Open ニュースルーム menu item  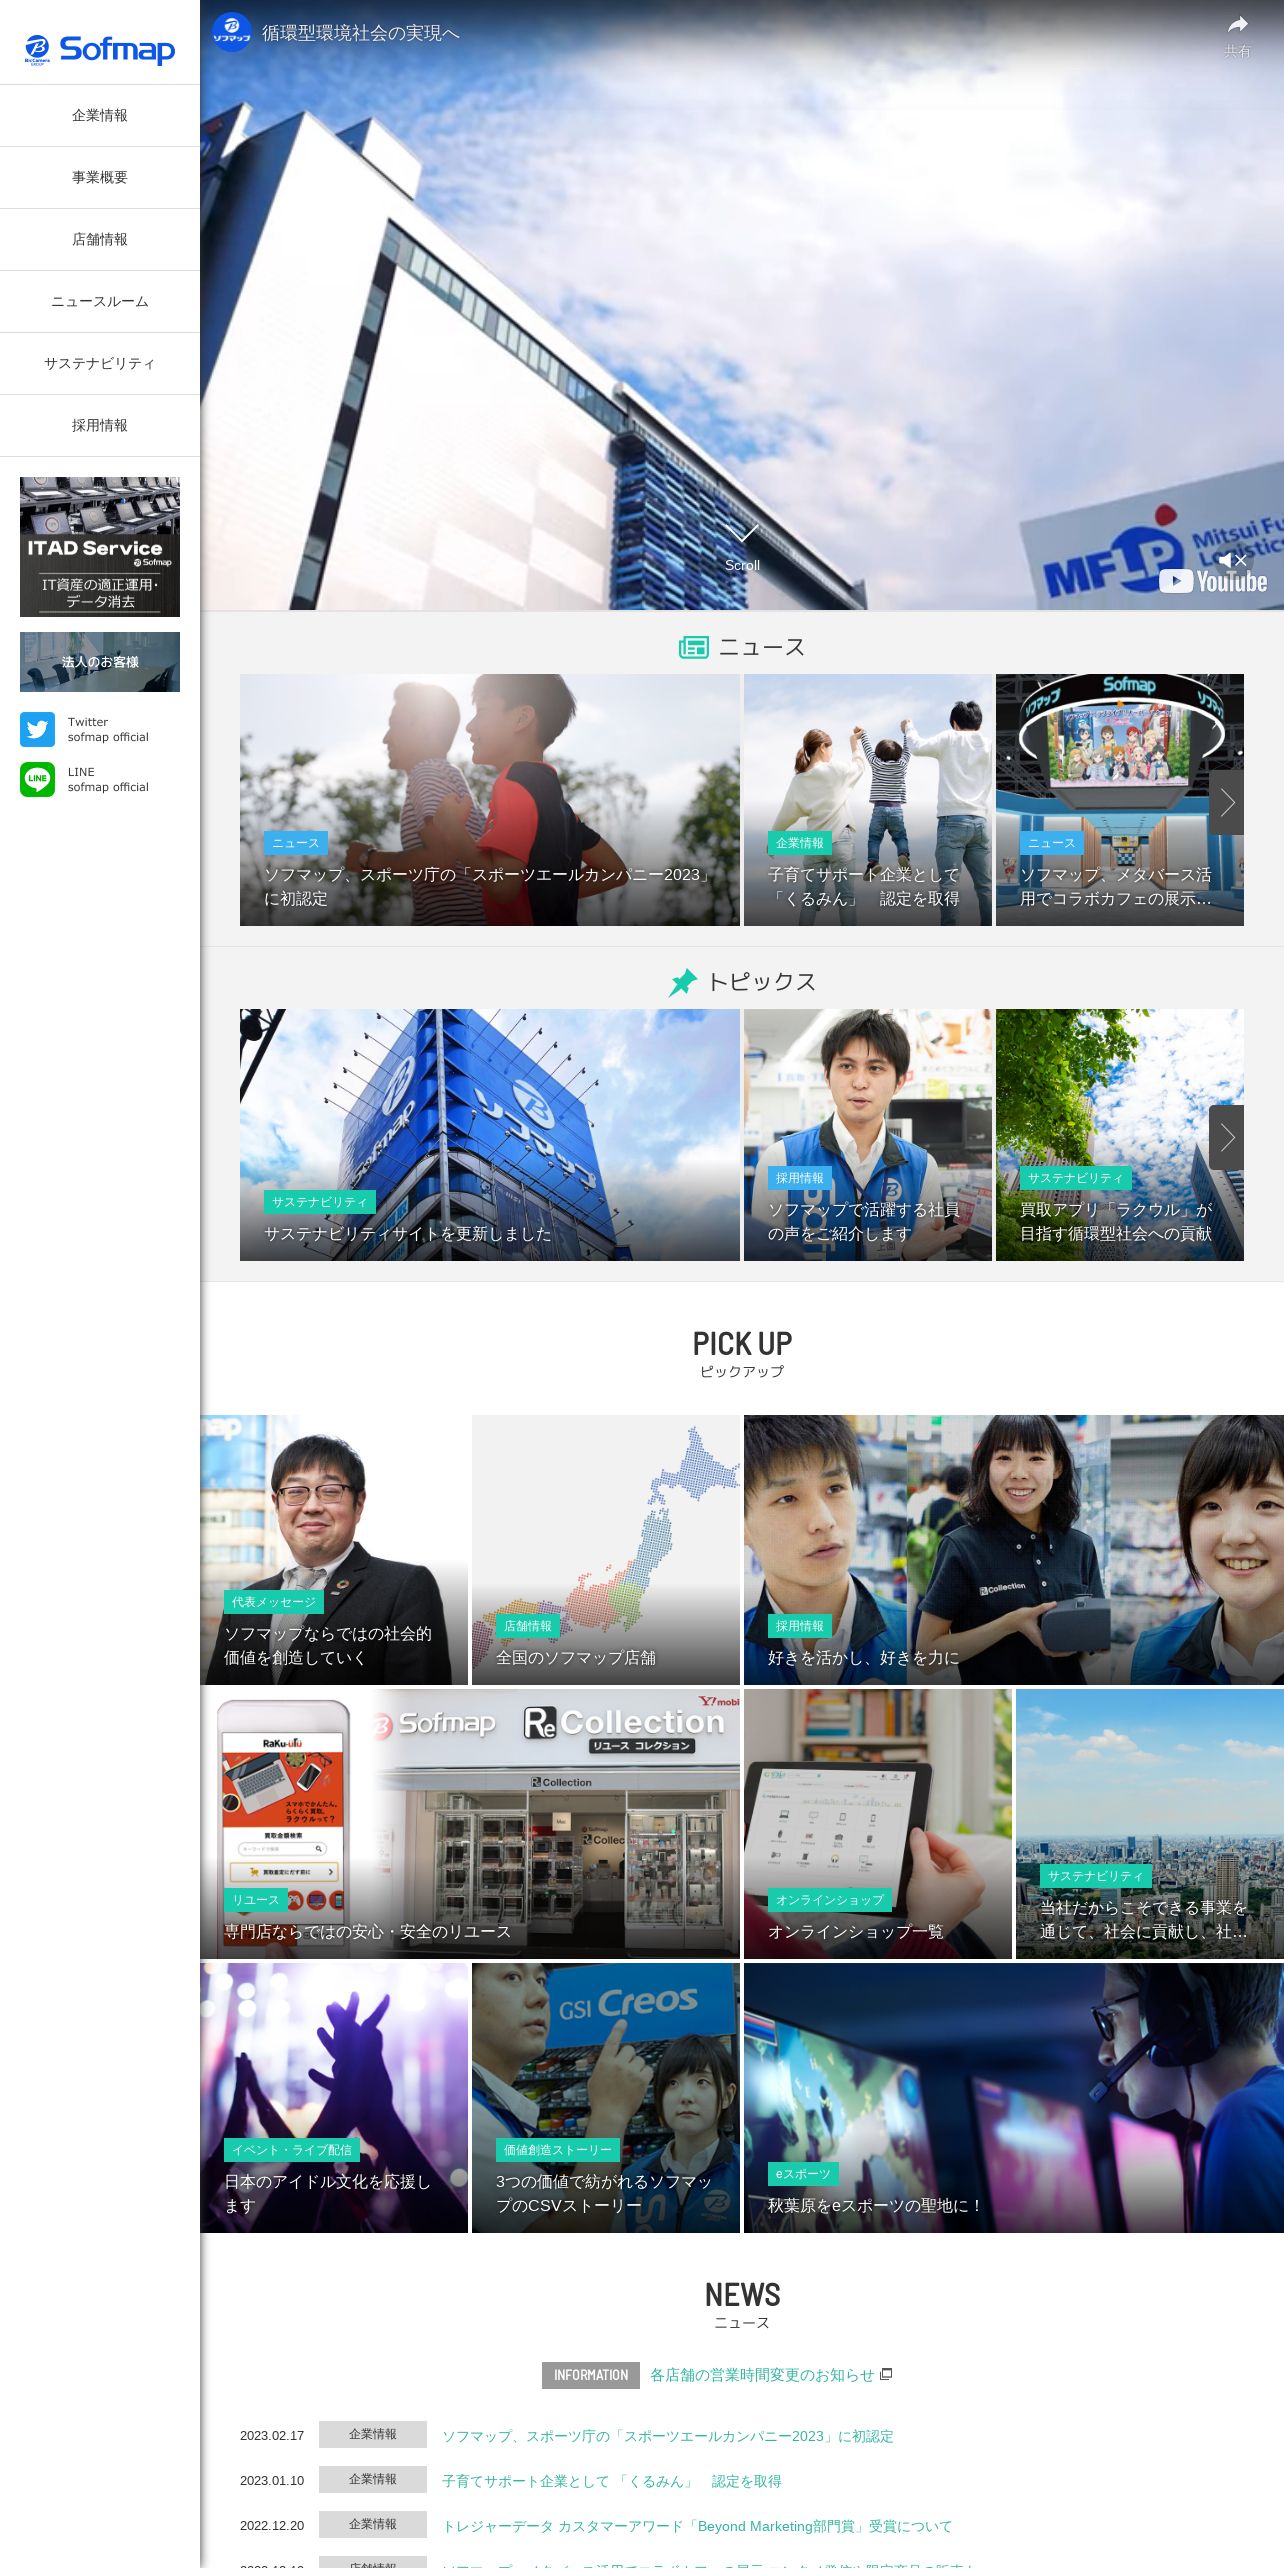[100, 302]
